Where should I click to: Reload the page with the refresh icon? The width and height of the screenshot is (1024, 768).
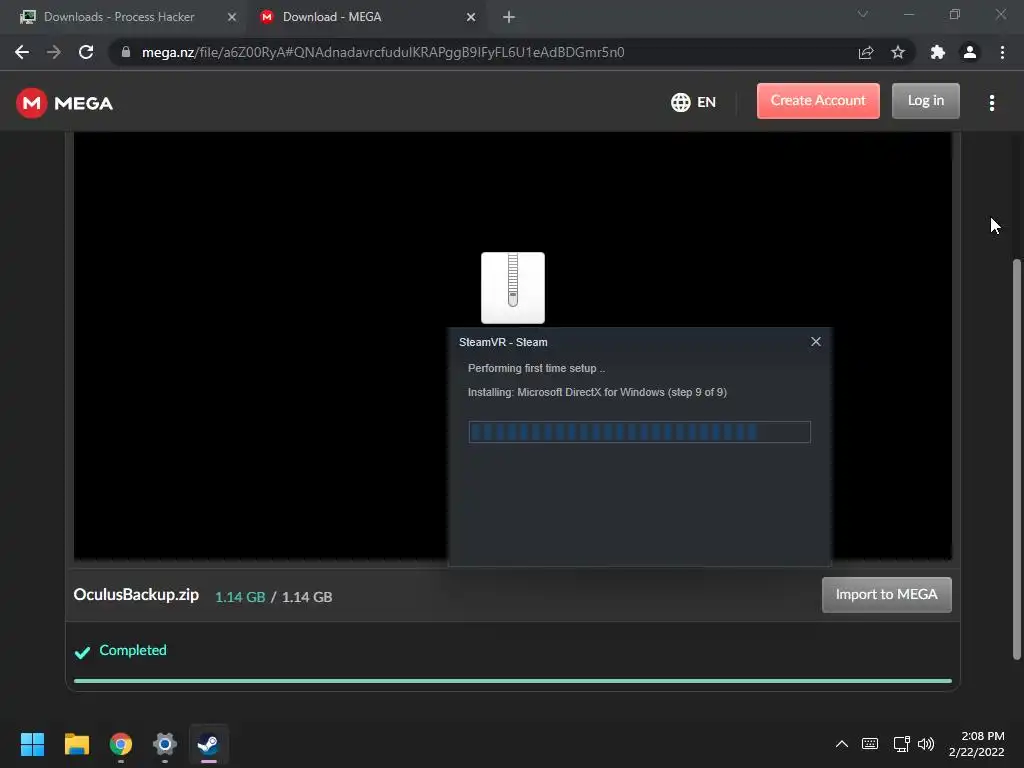(86, 52)
